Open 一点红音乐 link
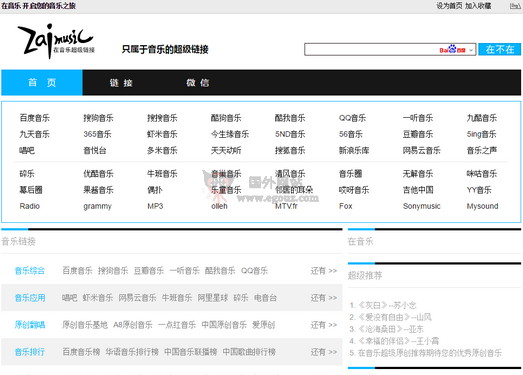523x375 pixels. (177, 325)
